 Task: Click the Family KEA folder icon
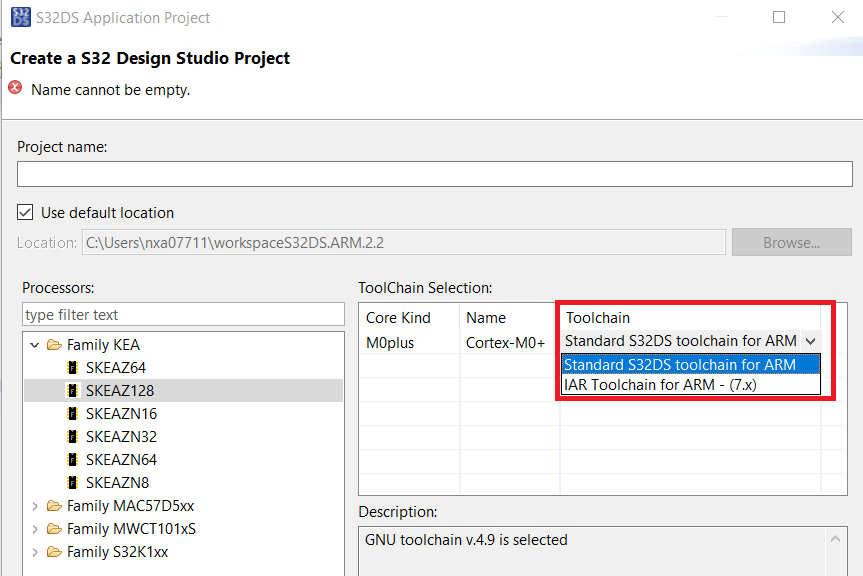click(54, 345)
